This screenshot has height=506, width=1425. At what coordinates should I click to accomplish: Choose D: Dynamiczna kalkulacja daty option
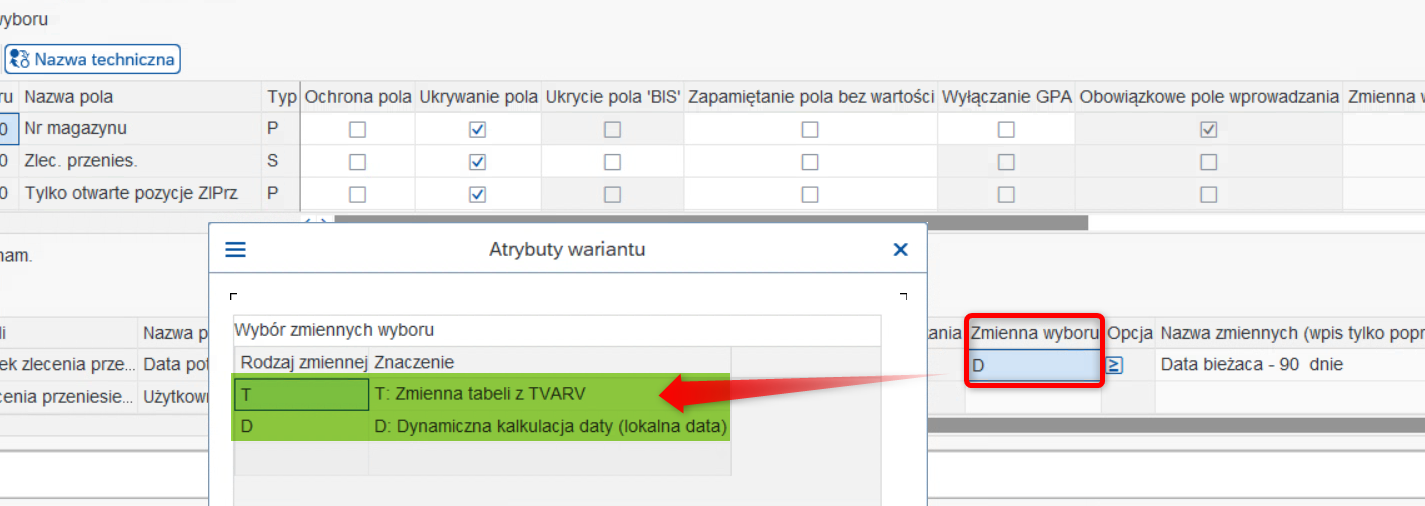[550, 427]
